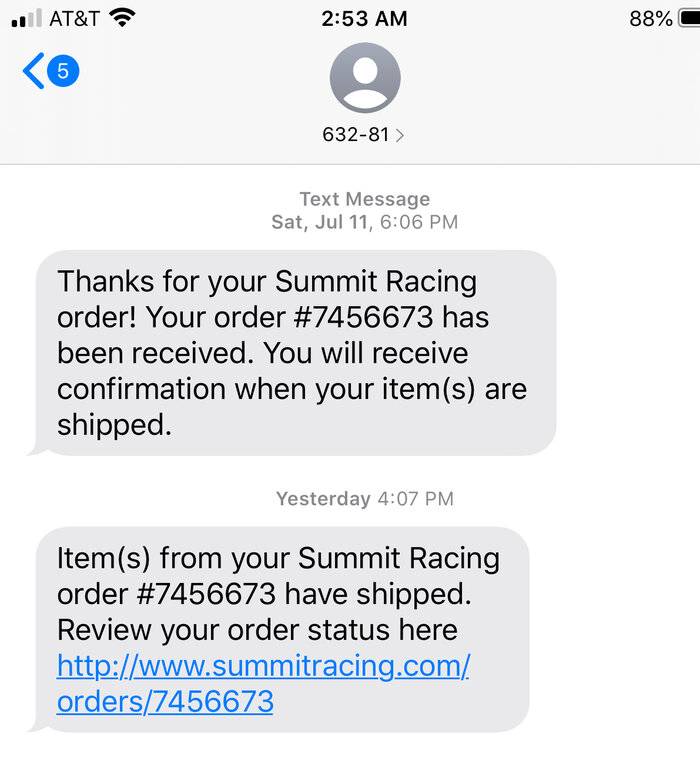Viewport: 700px width, 768px height.
Task: Tap the battery icon in status bar
Action: point(690,18)
